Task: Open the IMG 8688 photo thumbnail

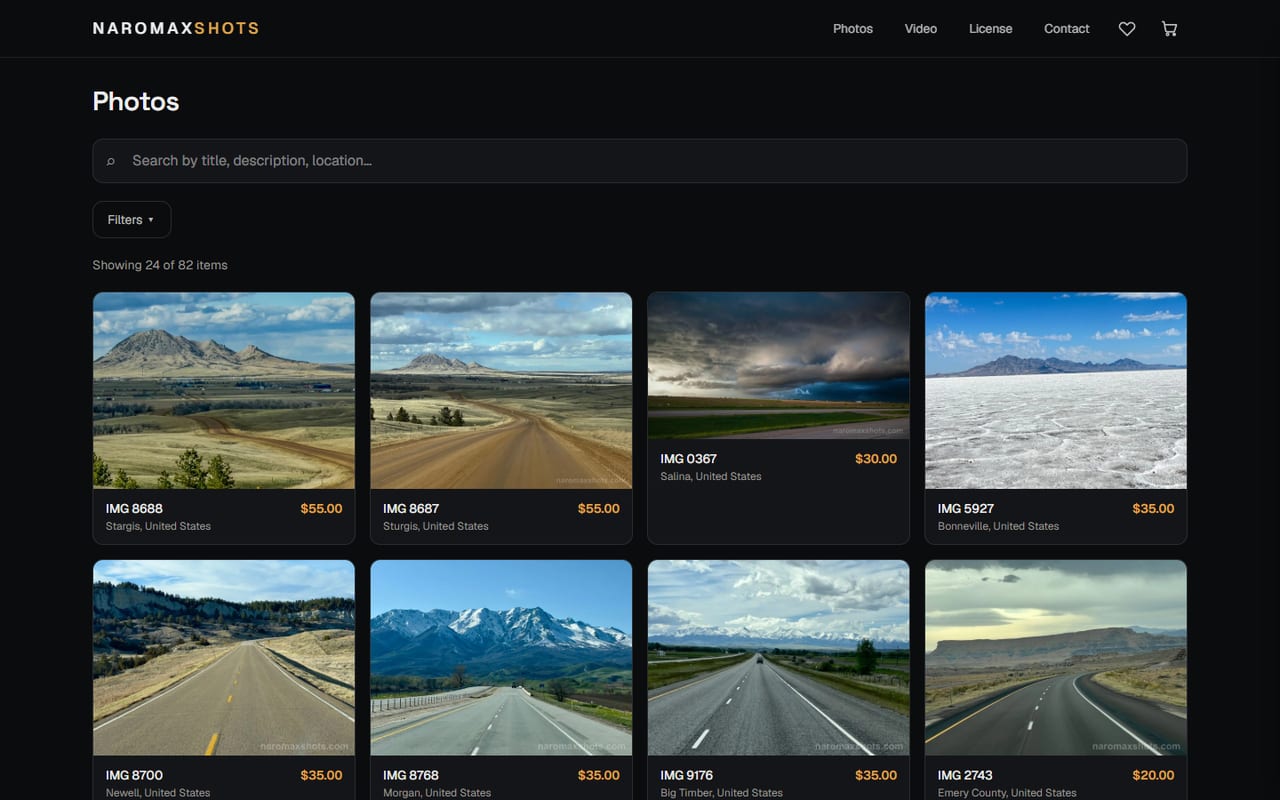Action: (224, 390)
